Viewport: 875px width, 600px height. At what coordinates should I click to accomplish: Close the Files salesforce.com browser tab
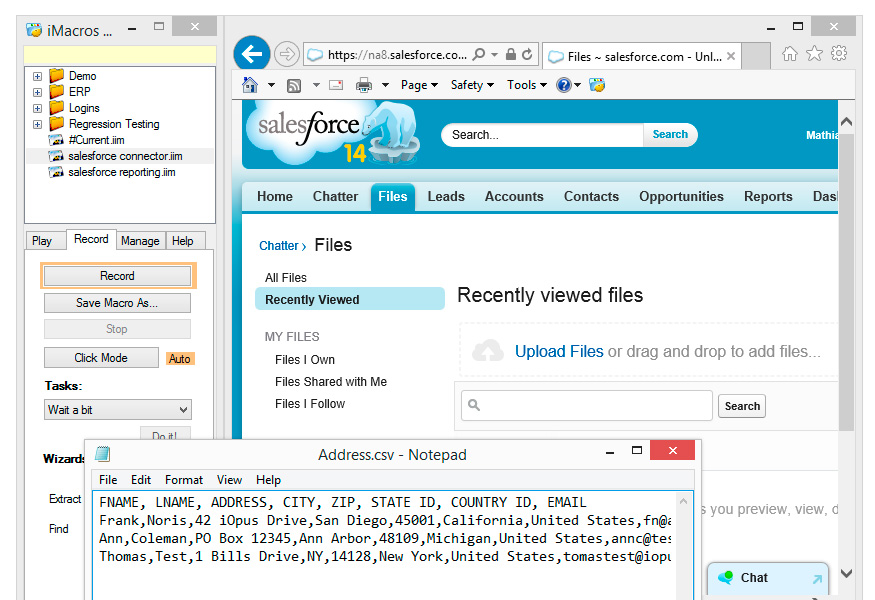(730, 56)
